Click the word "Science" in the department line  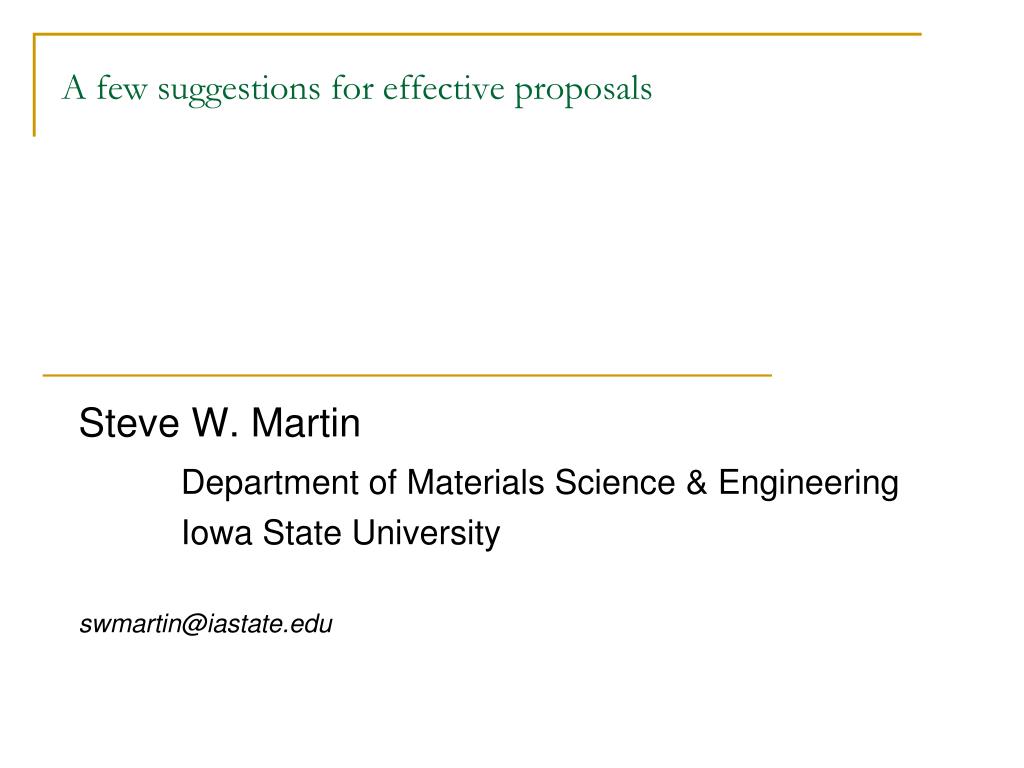click(615, 483)
